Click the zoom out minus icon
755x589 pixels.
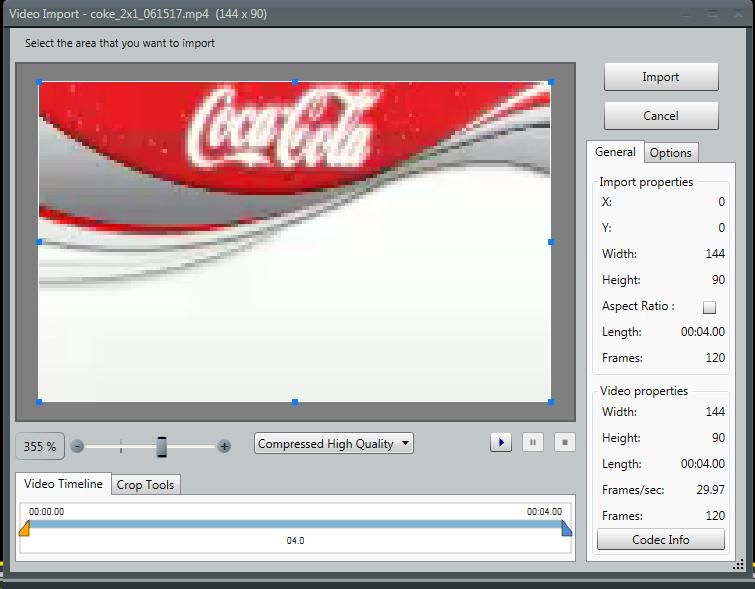pos(78,446)
